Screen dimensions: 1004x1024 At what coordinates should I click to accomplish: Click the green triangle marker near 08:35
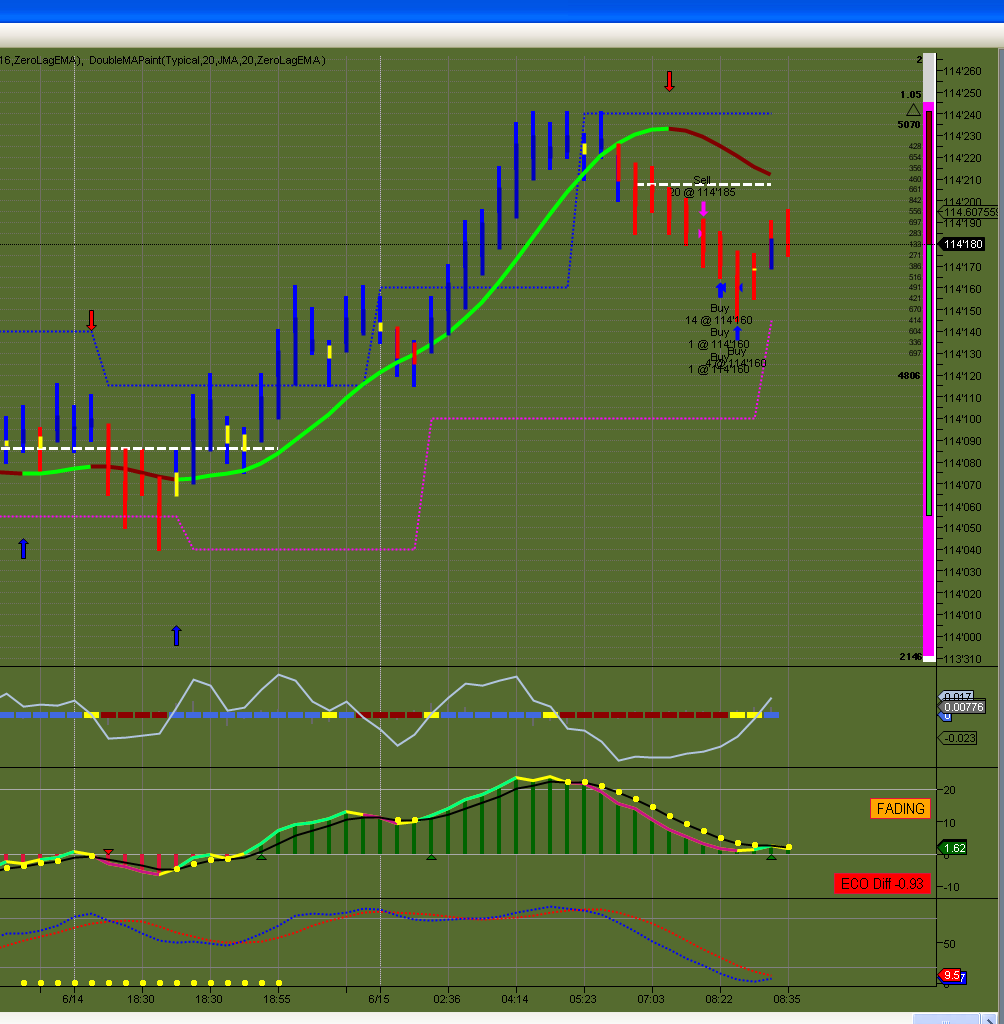771,856
